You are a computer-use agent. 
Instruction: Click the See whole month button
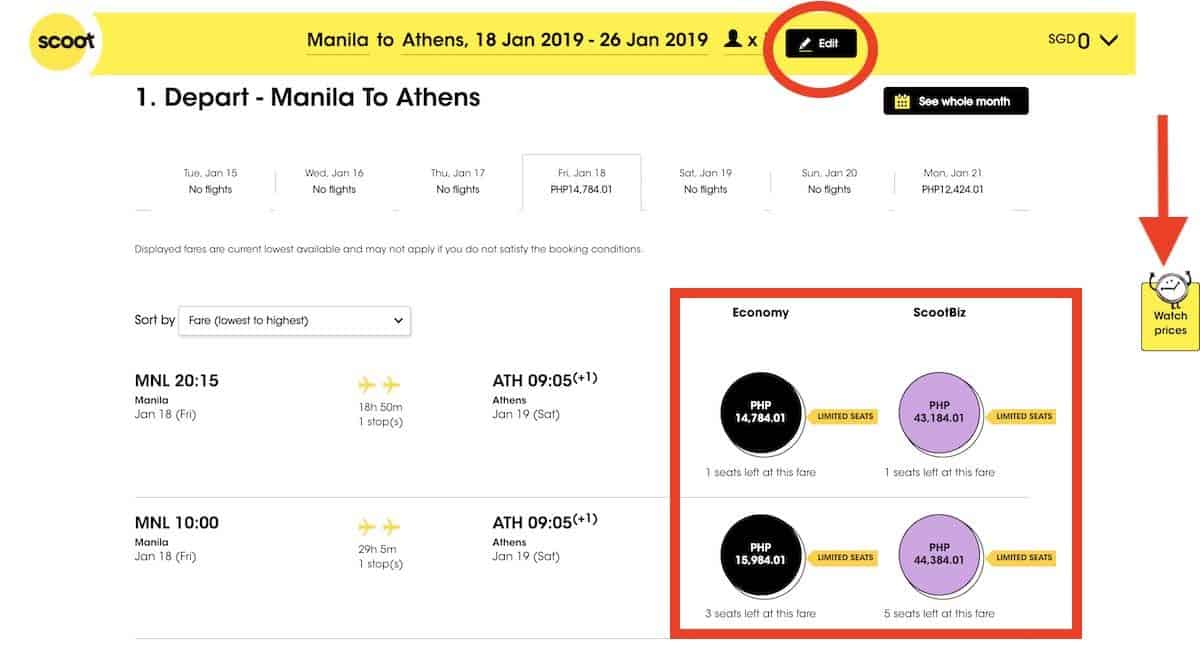click(955, 101)
